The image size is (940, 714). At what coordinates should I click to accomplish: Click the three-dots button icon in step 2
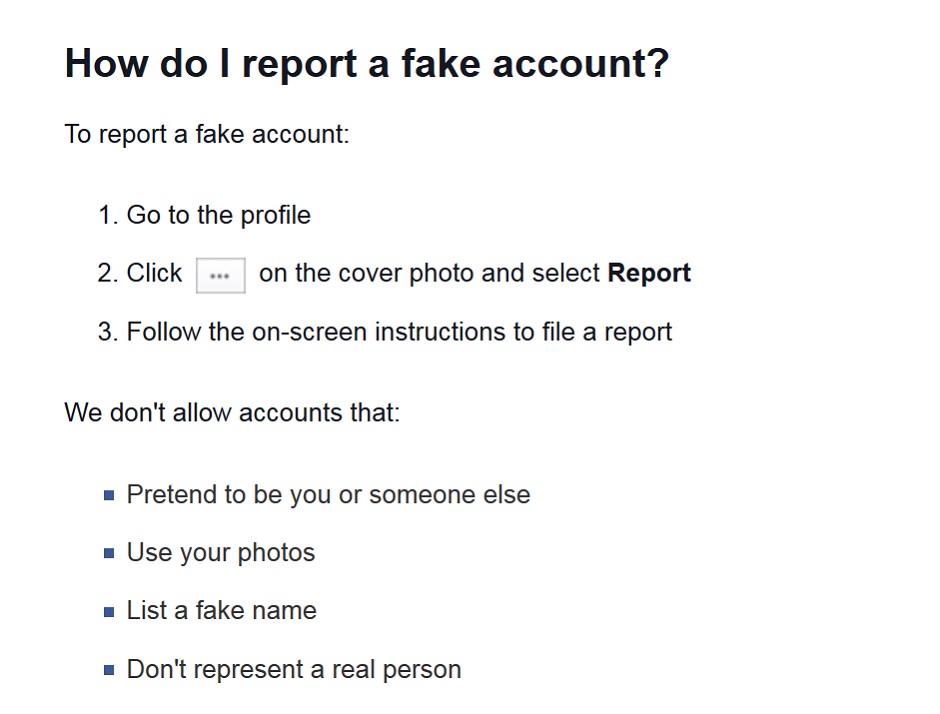[221, 275]
